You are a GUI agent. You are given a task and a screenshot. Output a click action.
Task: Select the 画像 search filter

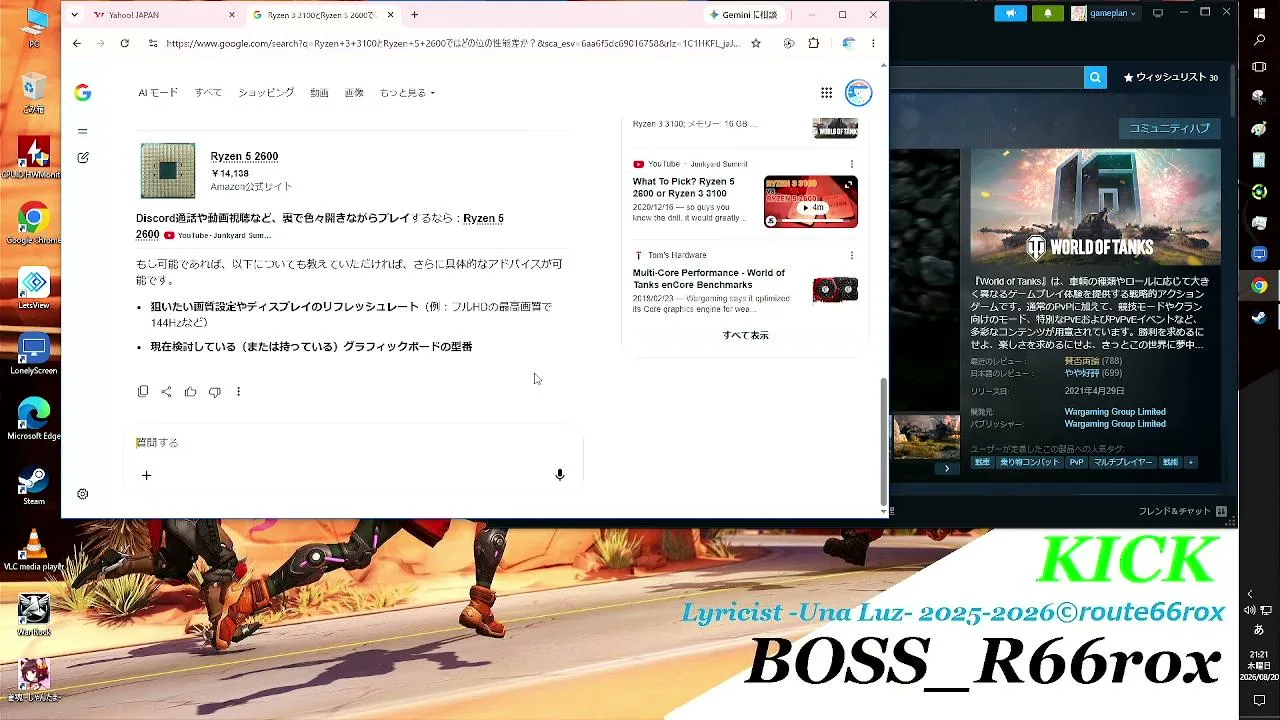coord(354,93)
